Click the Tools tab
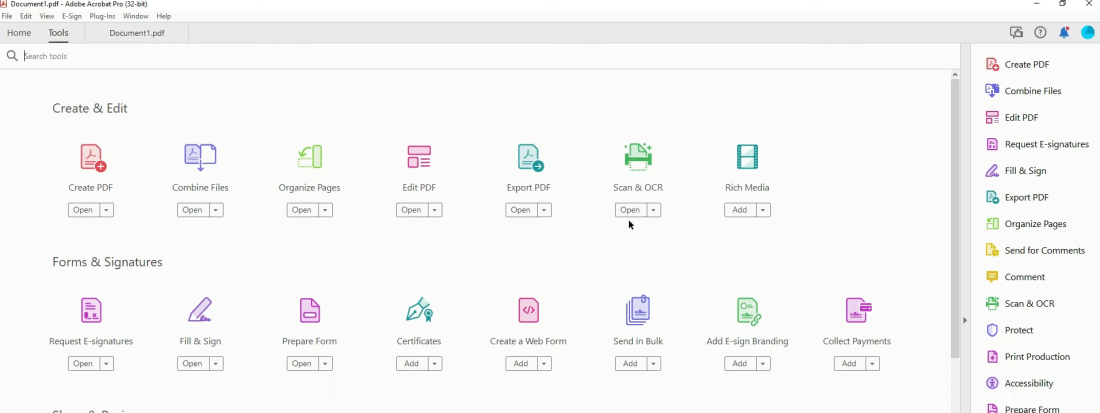1100x413 pixels. tap(58, 32)
